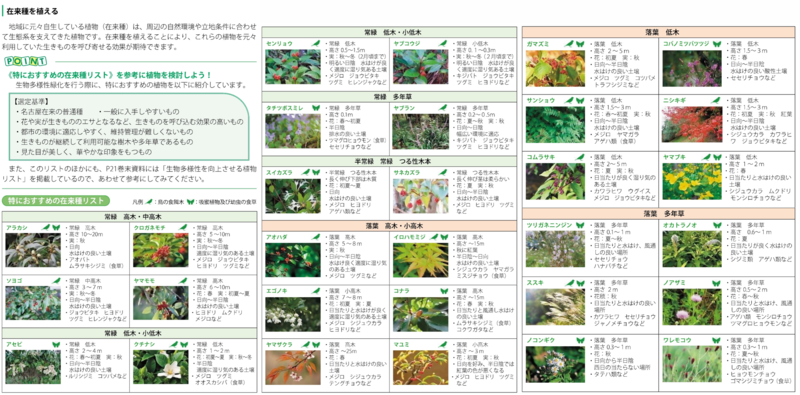Click the butterfly icon next to ワレモコウ
This screenshot has width=800, height=395.
click(x=717, y=340)
